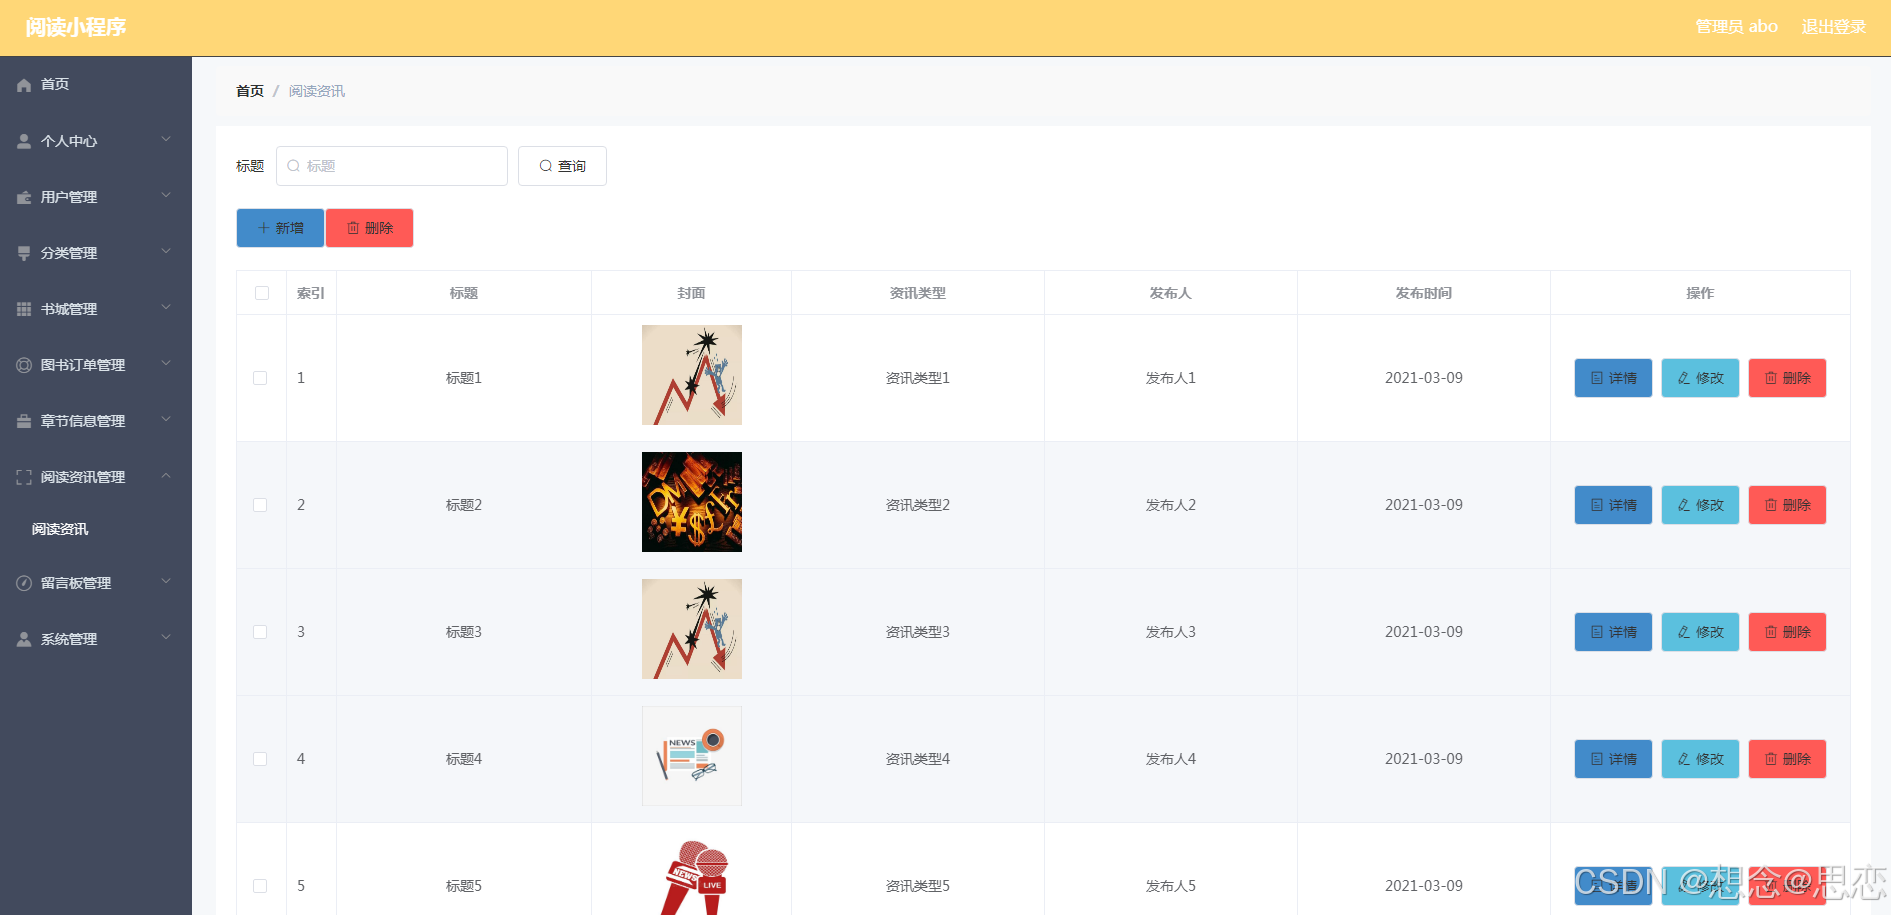Image resolution: width=1891 pixels, height=915 pixels.
Task: Click the 图书订单管理 sidebar icon
Action: click(24, 365)
